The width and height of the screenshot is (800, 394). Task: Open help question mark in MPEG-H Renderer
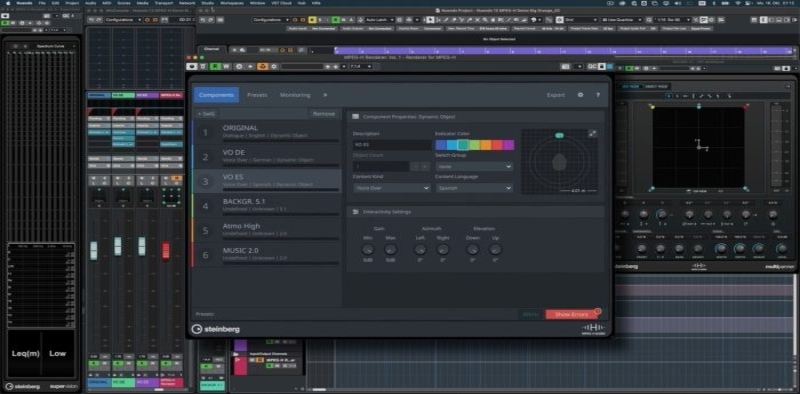pyautogui.click(x=598, y=95)
